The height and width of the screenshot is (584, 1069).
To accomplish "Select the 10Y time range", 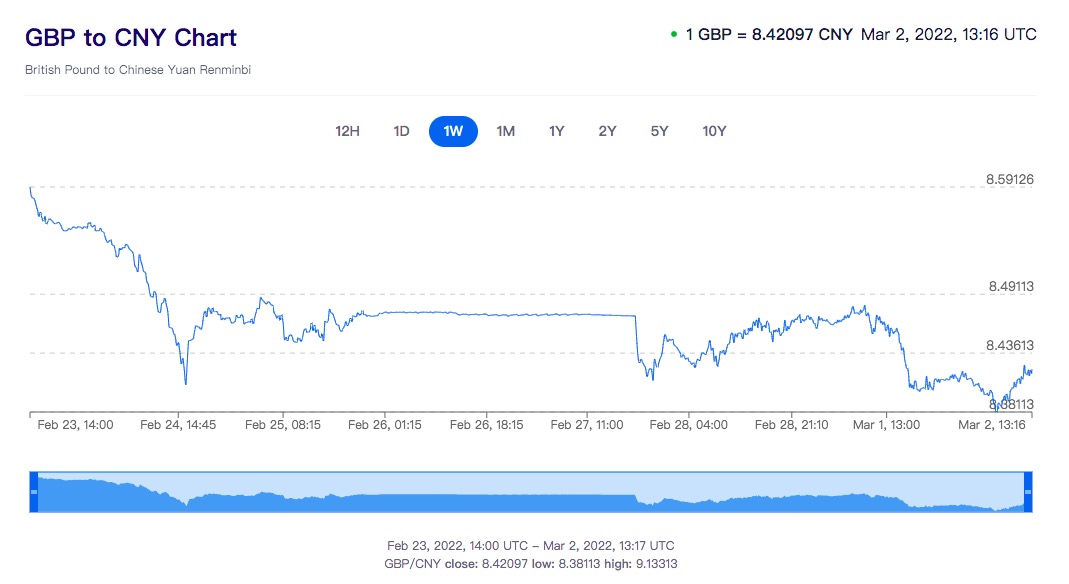I will pyautogui.click(x=714, y=131).
